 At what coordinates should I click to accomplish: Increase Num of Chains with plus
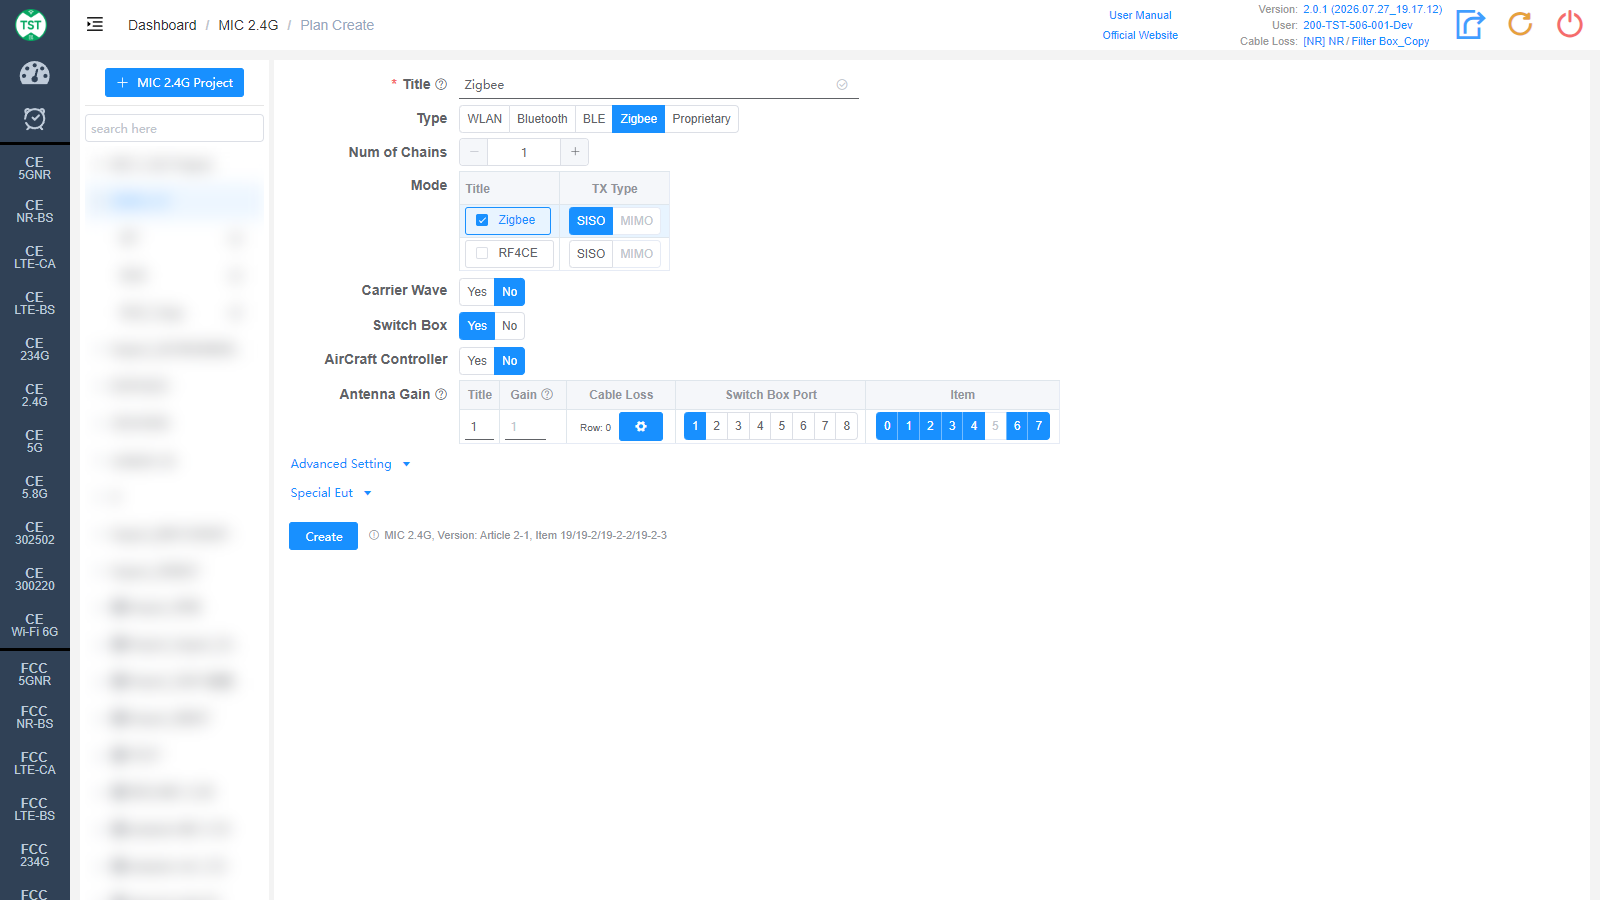coord(575,152)
